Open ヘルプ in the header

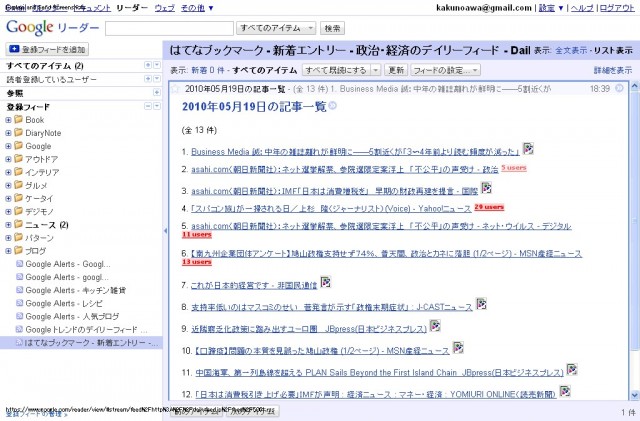pos(582,8)
